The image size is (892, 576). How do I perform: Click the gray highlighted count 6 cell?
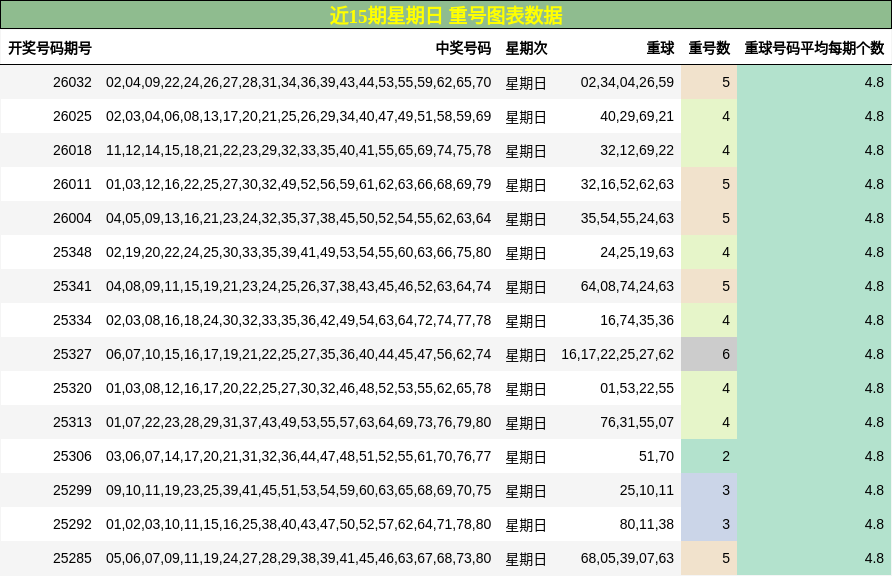(x=709, y=354)
